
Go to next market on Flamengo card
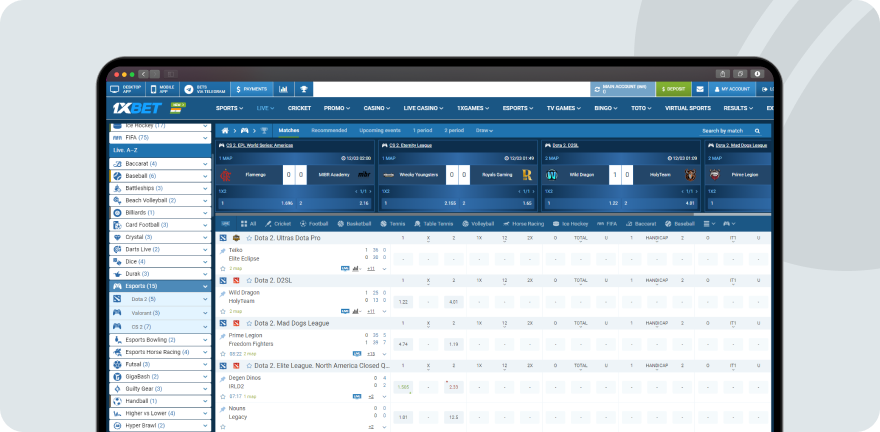click(370, 191)
